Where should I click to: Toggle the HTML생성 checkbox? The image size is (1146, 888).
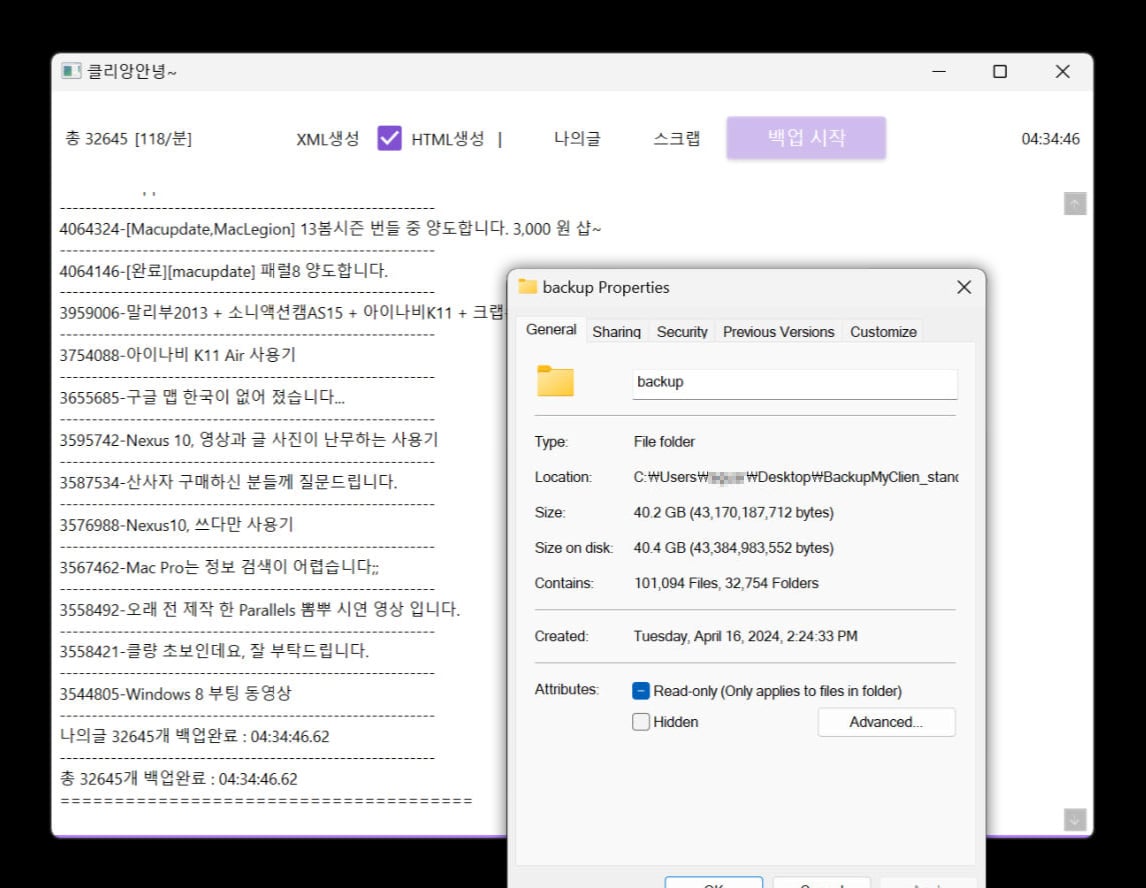click(390, 138)
